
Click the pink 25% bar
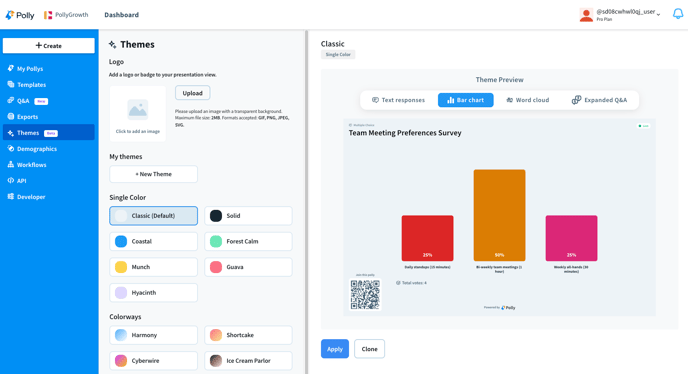[571, 238]
